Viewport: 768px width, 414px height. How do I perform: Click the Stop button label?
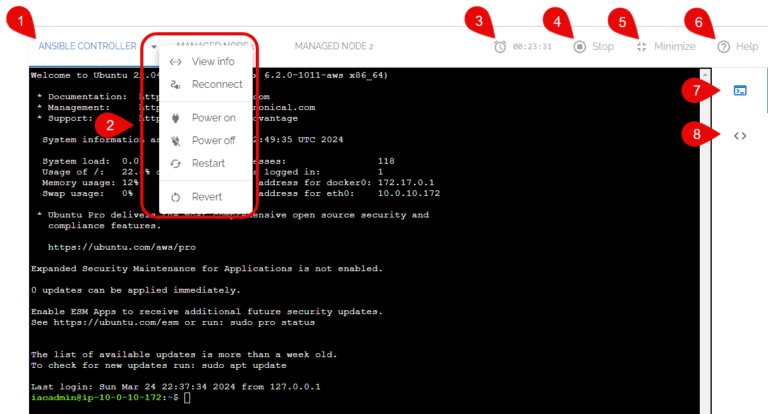[603, 46]
